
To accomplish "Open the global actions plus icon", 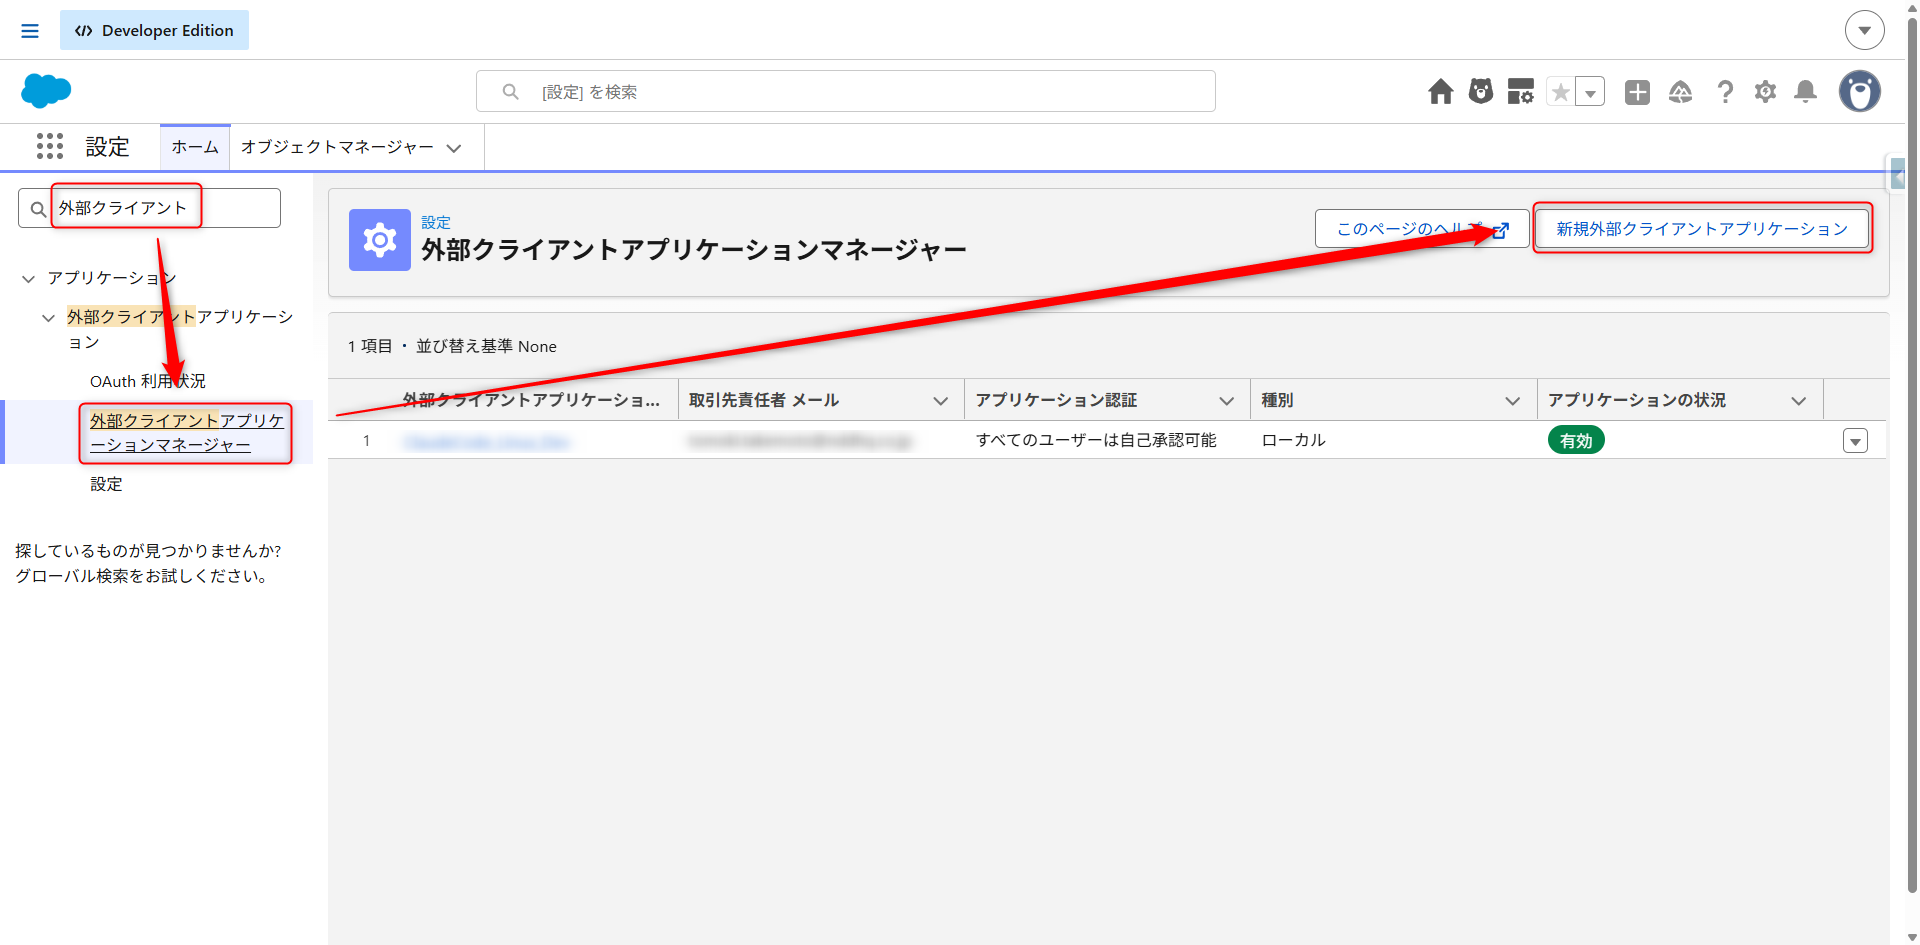I will (1637, 92).
